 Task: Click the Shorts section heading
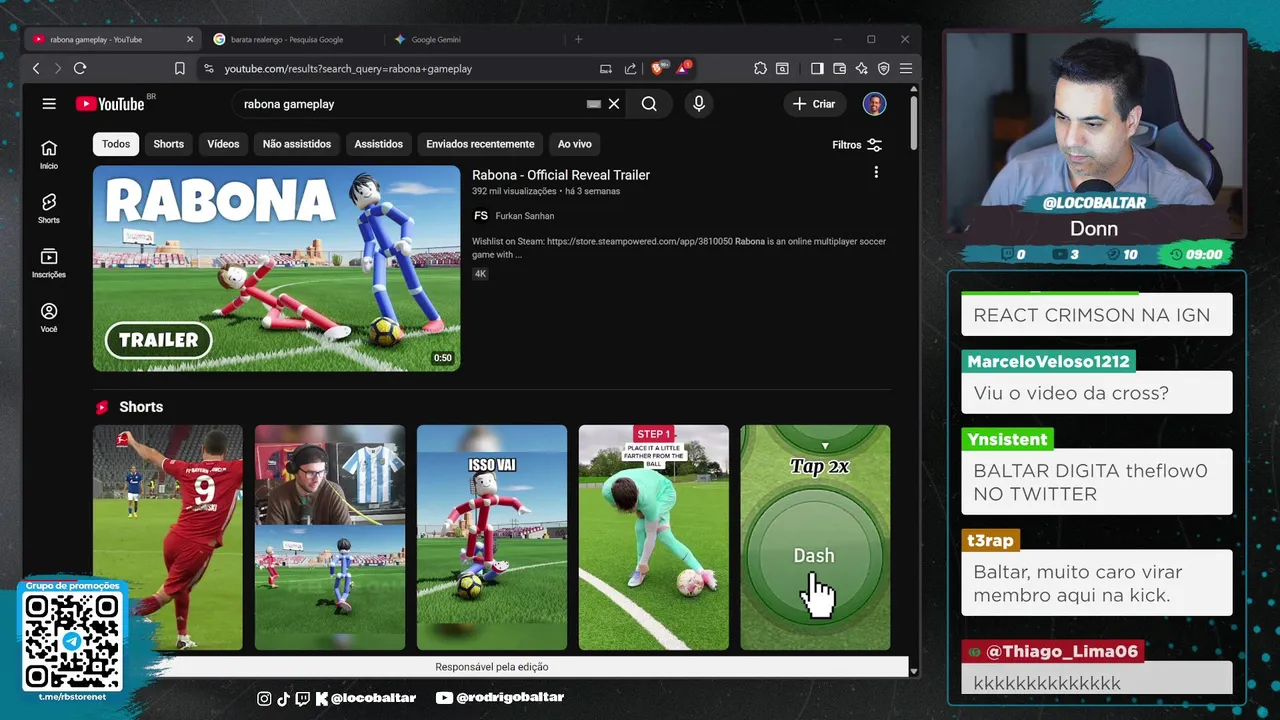(141, 407)
